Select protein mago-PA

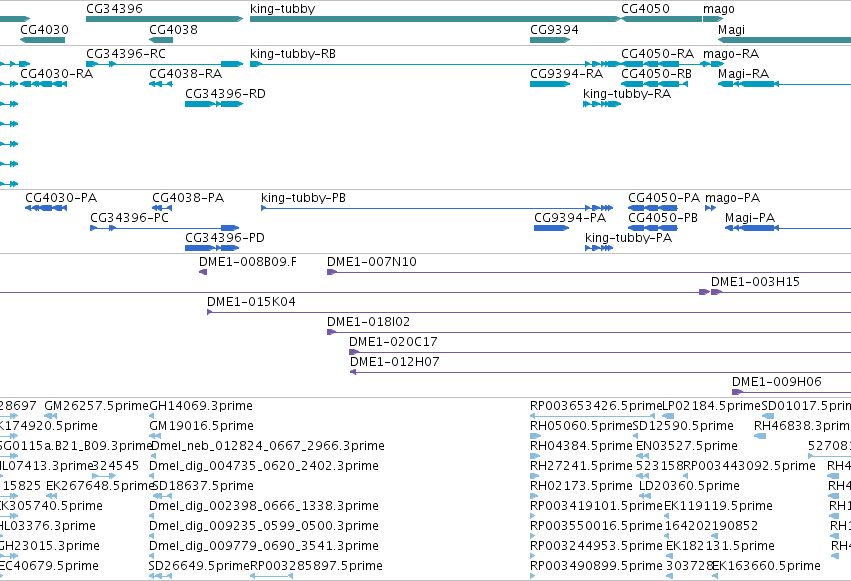point(710,208)
